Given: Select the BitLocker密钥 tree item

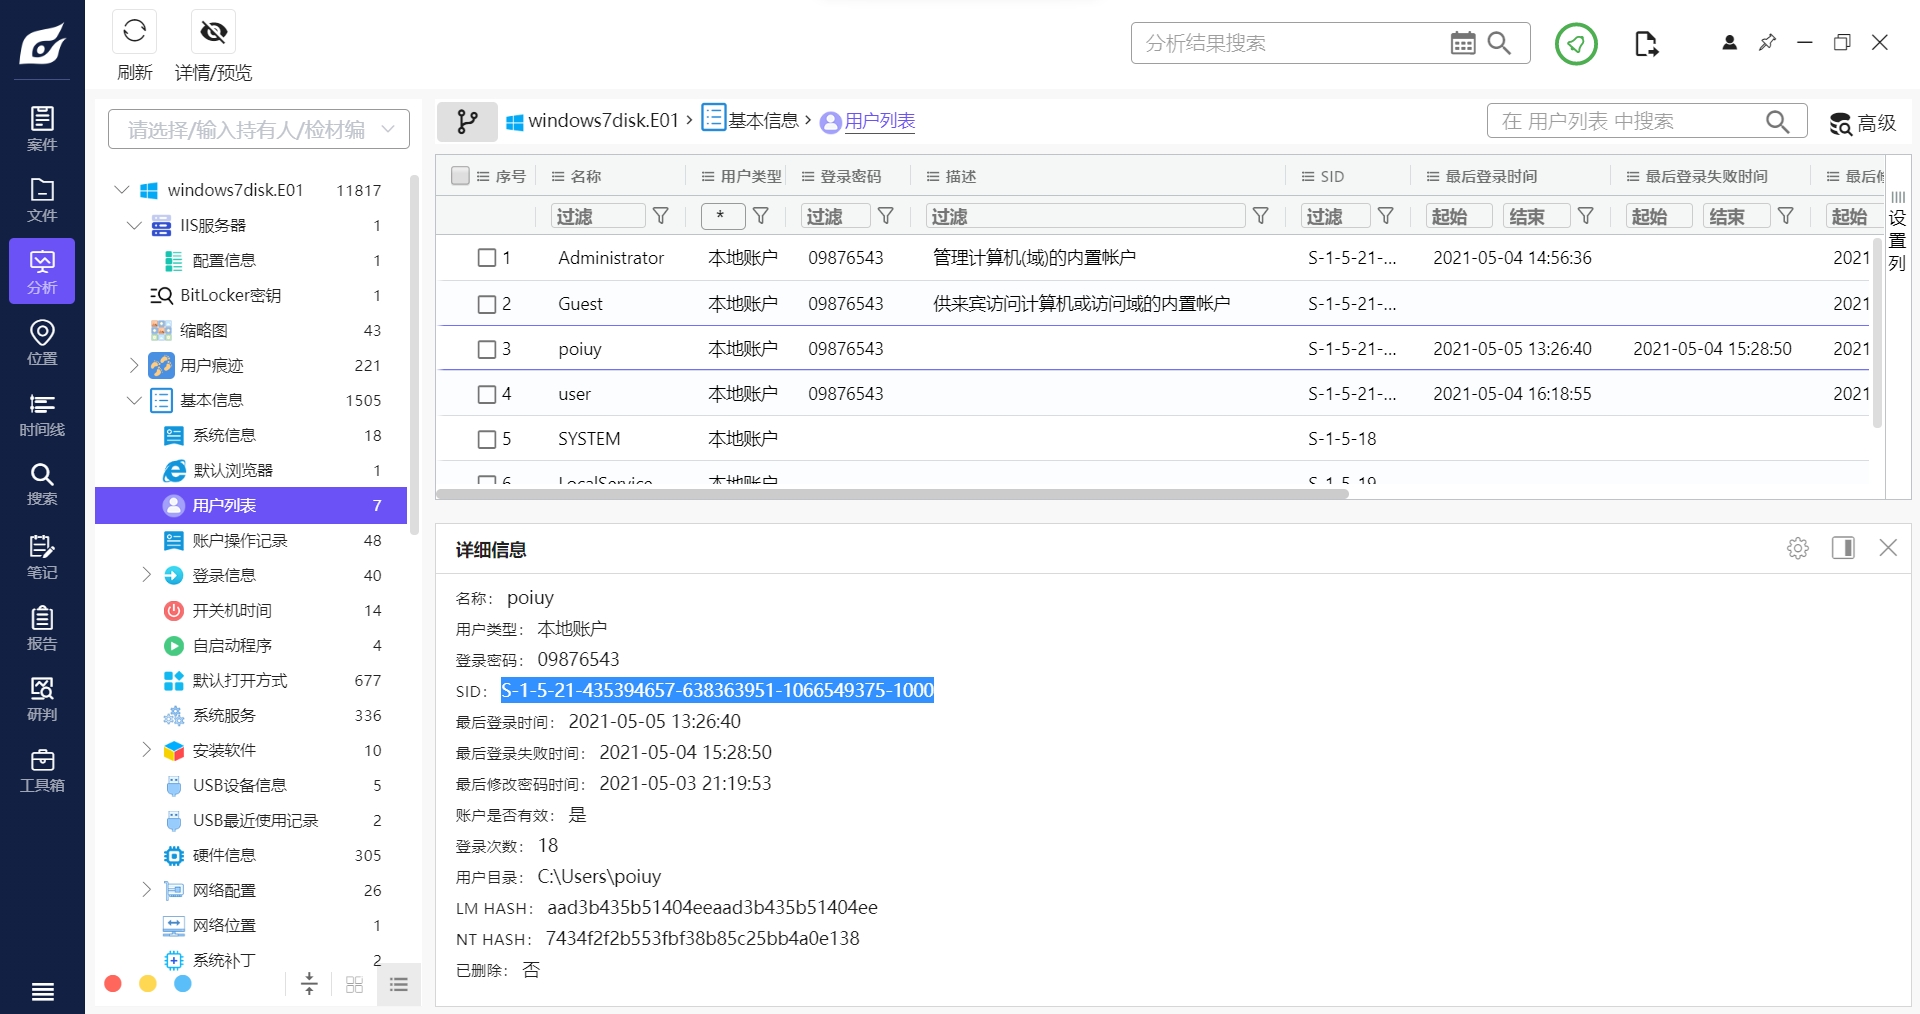Looking at the screenshot, I should click(x=251, y=295).
